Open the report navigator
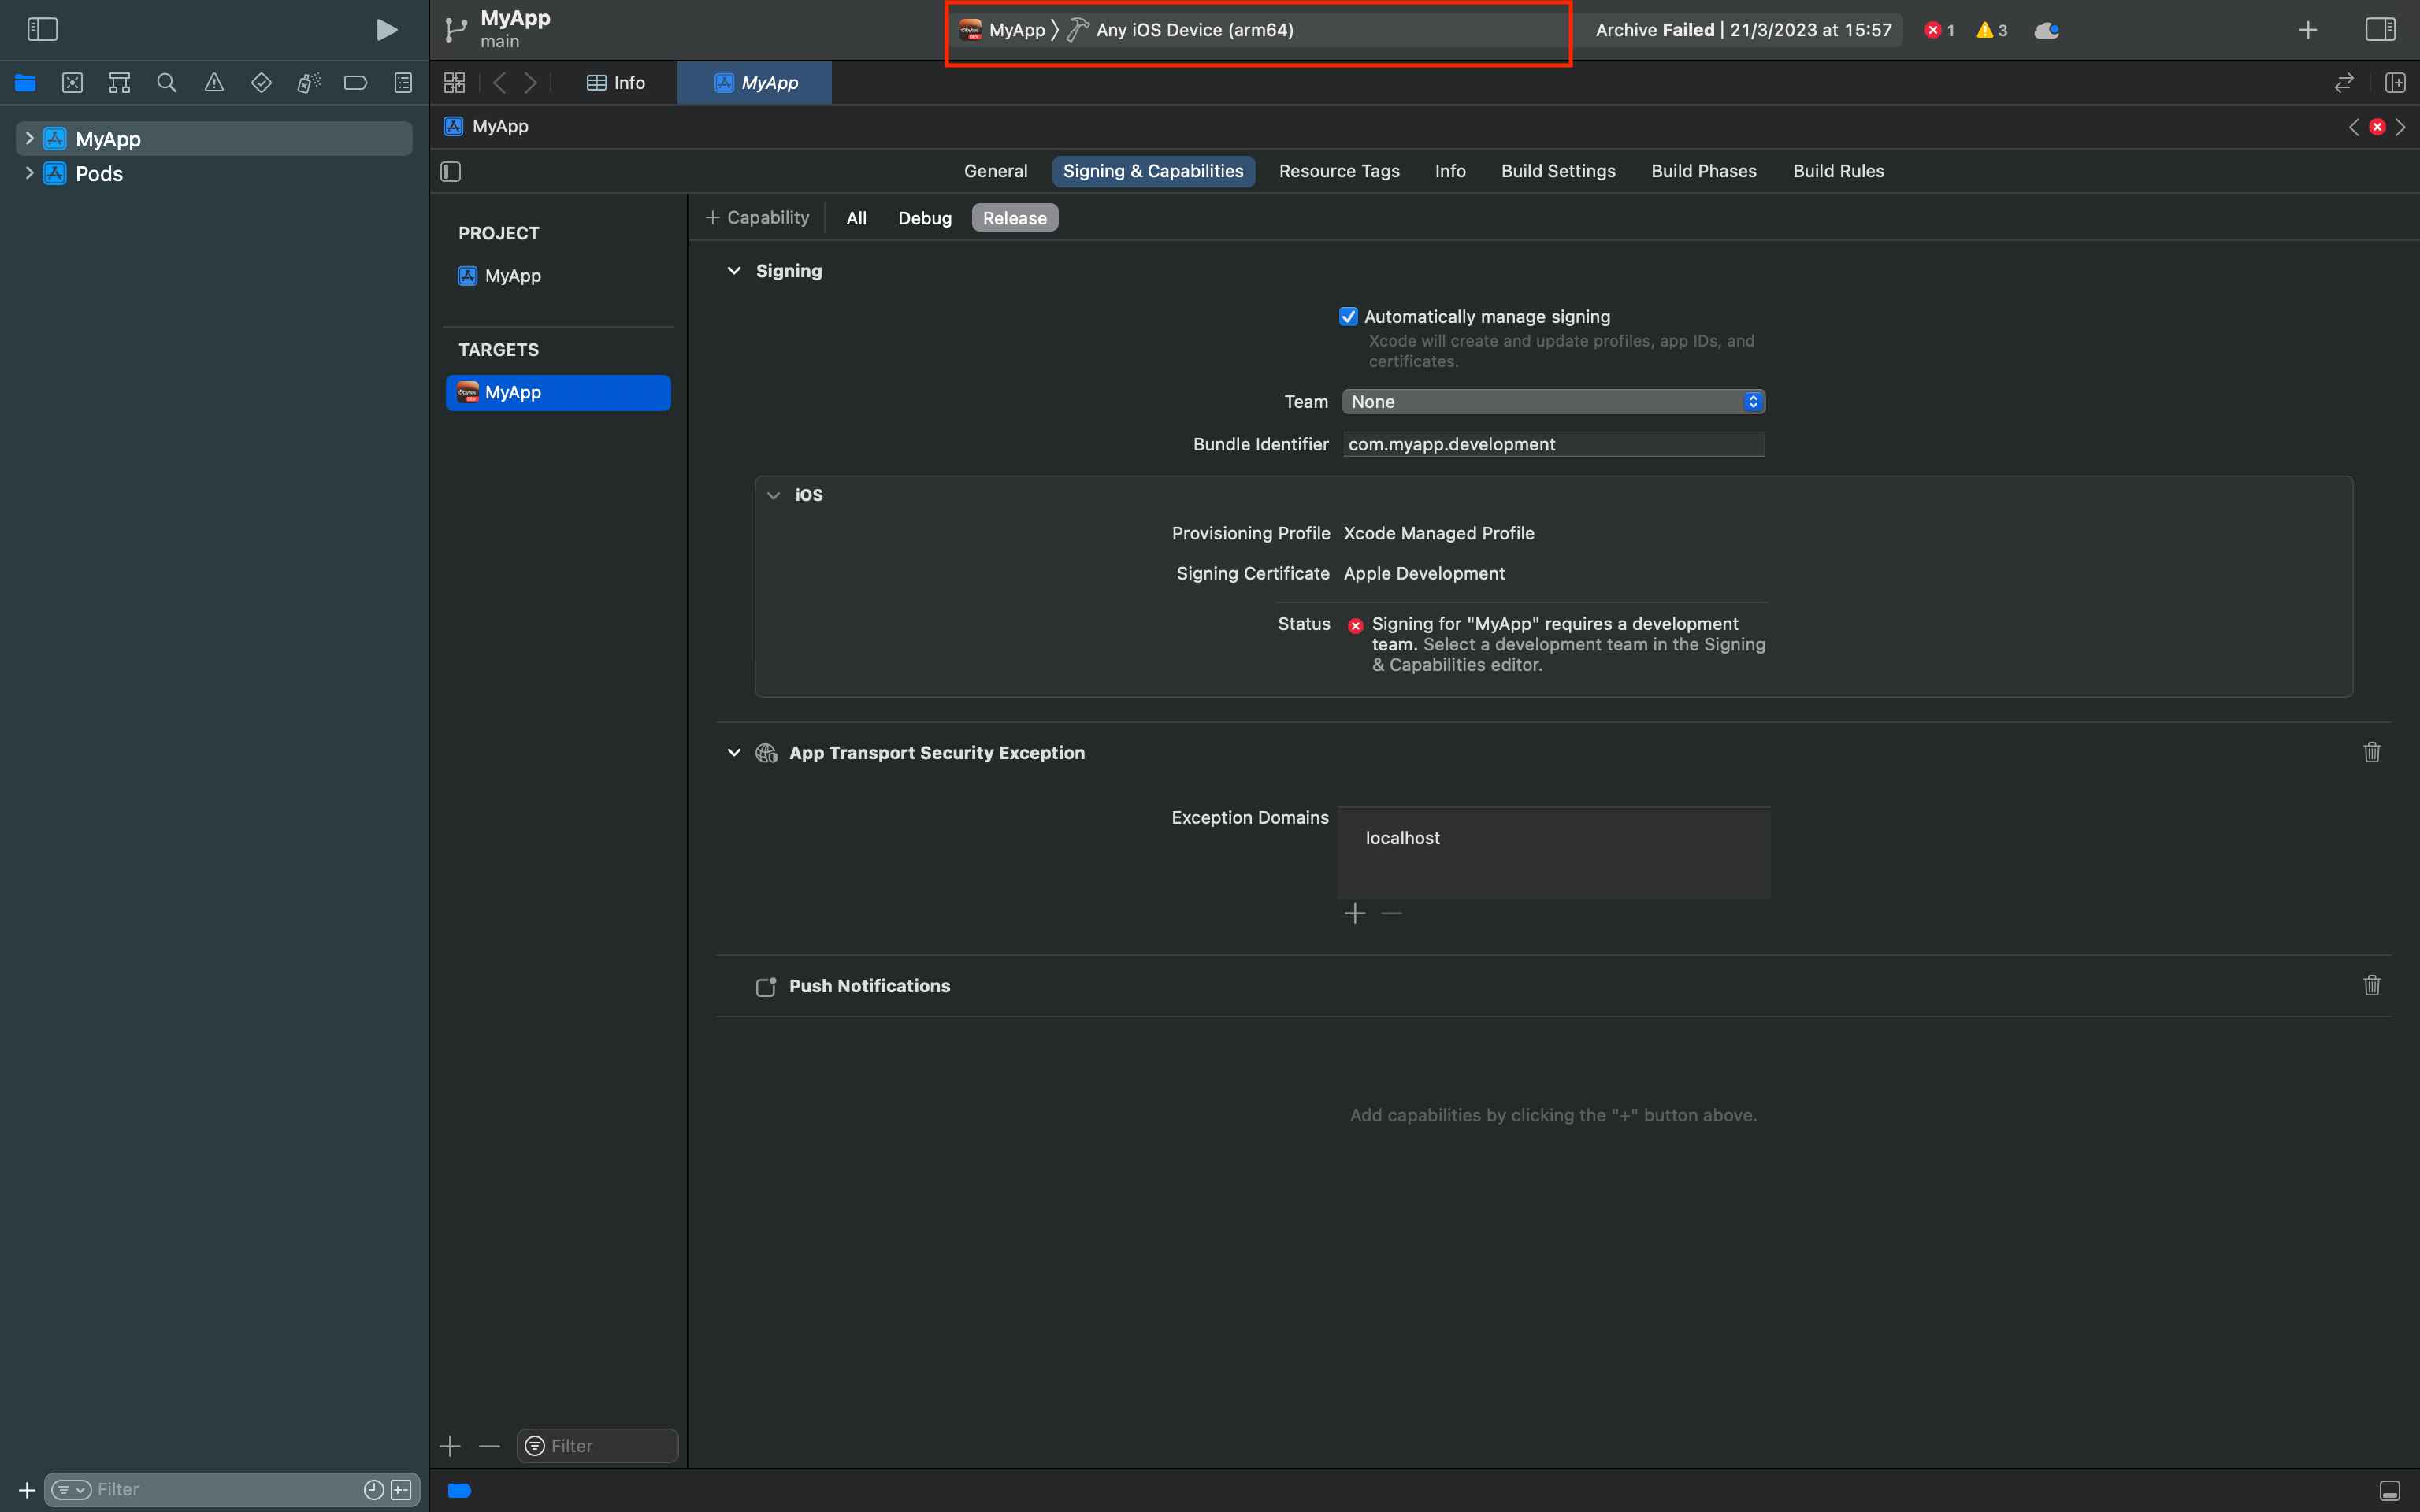This screenshot has width=2420, height=1512. click(403, 83)
